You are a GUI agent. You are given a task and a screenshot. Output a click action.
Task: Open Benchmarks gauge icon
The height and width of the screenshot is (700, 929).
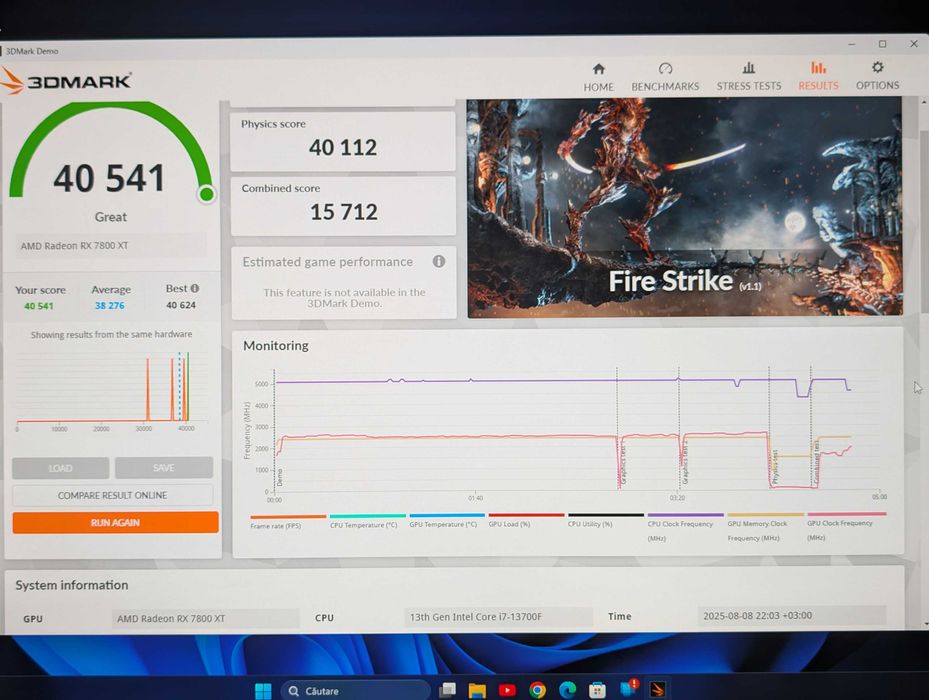click(665, 68)
